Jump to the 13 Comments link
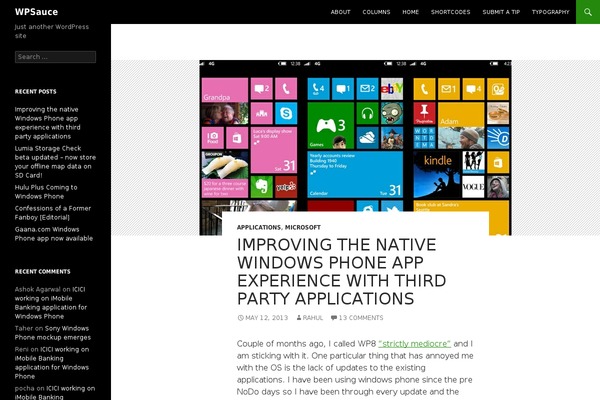This screenshot has width=600, height=400. [361, 318]
